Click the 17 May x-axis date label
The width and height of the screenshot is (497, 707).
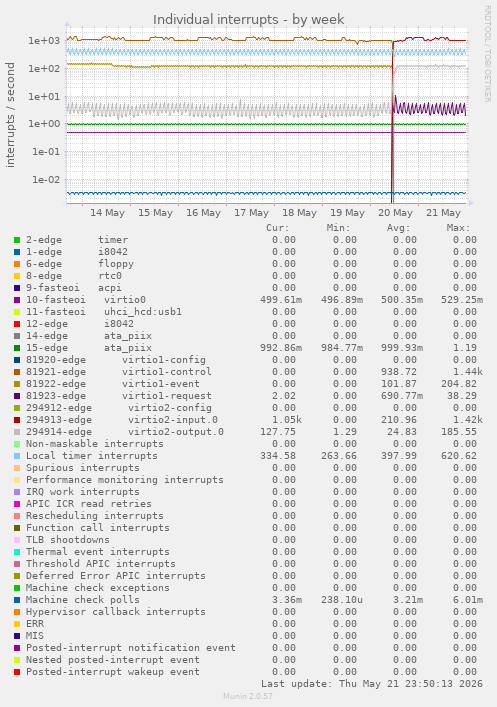click(251, 213)
